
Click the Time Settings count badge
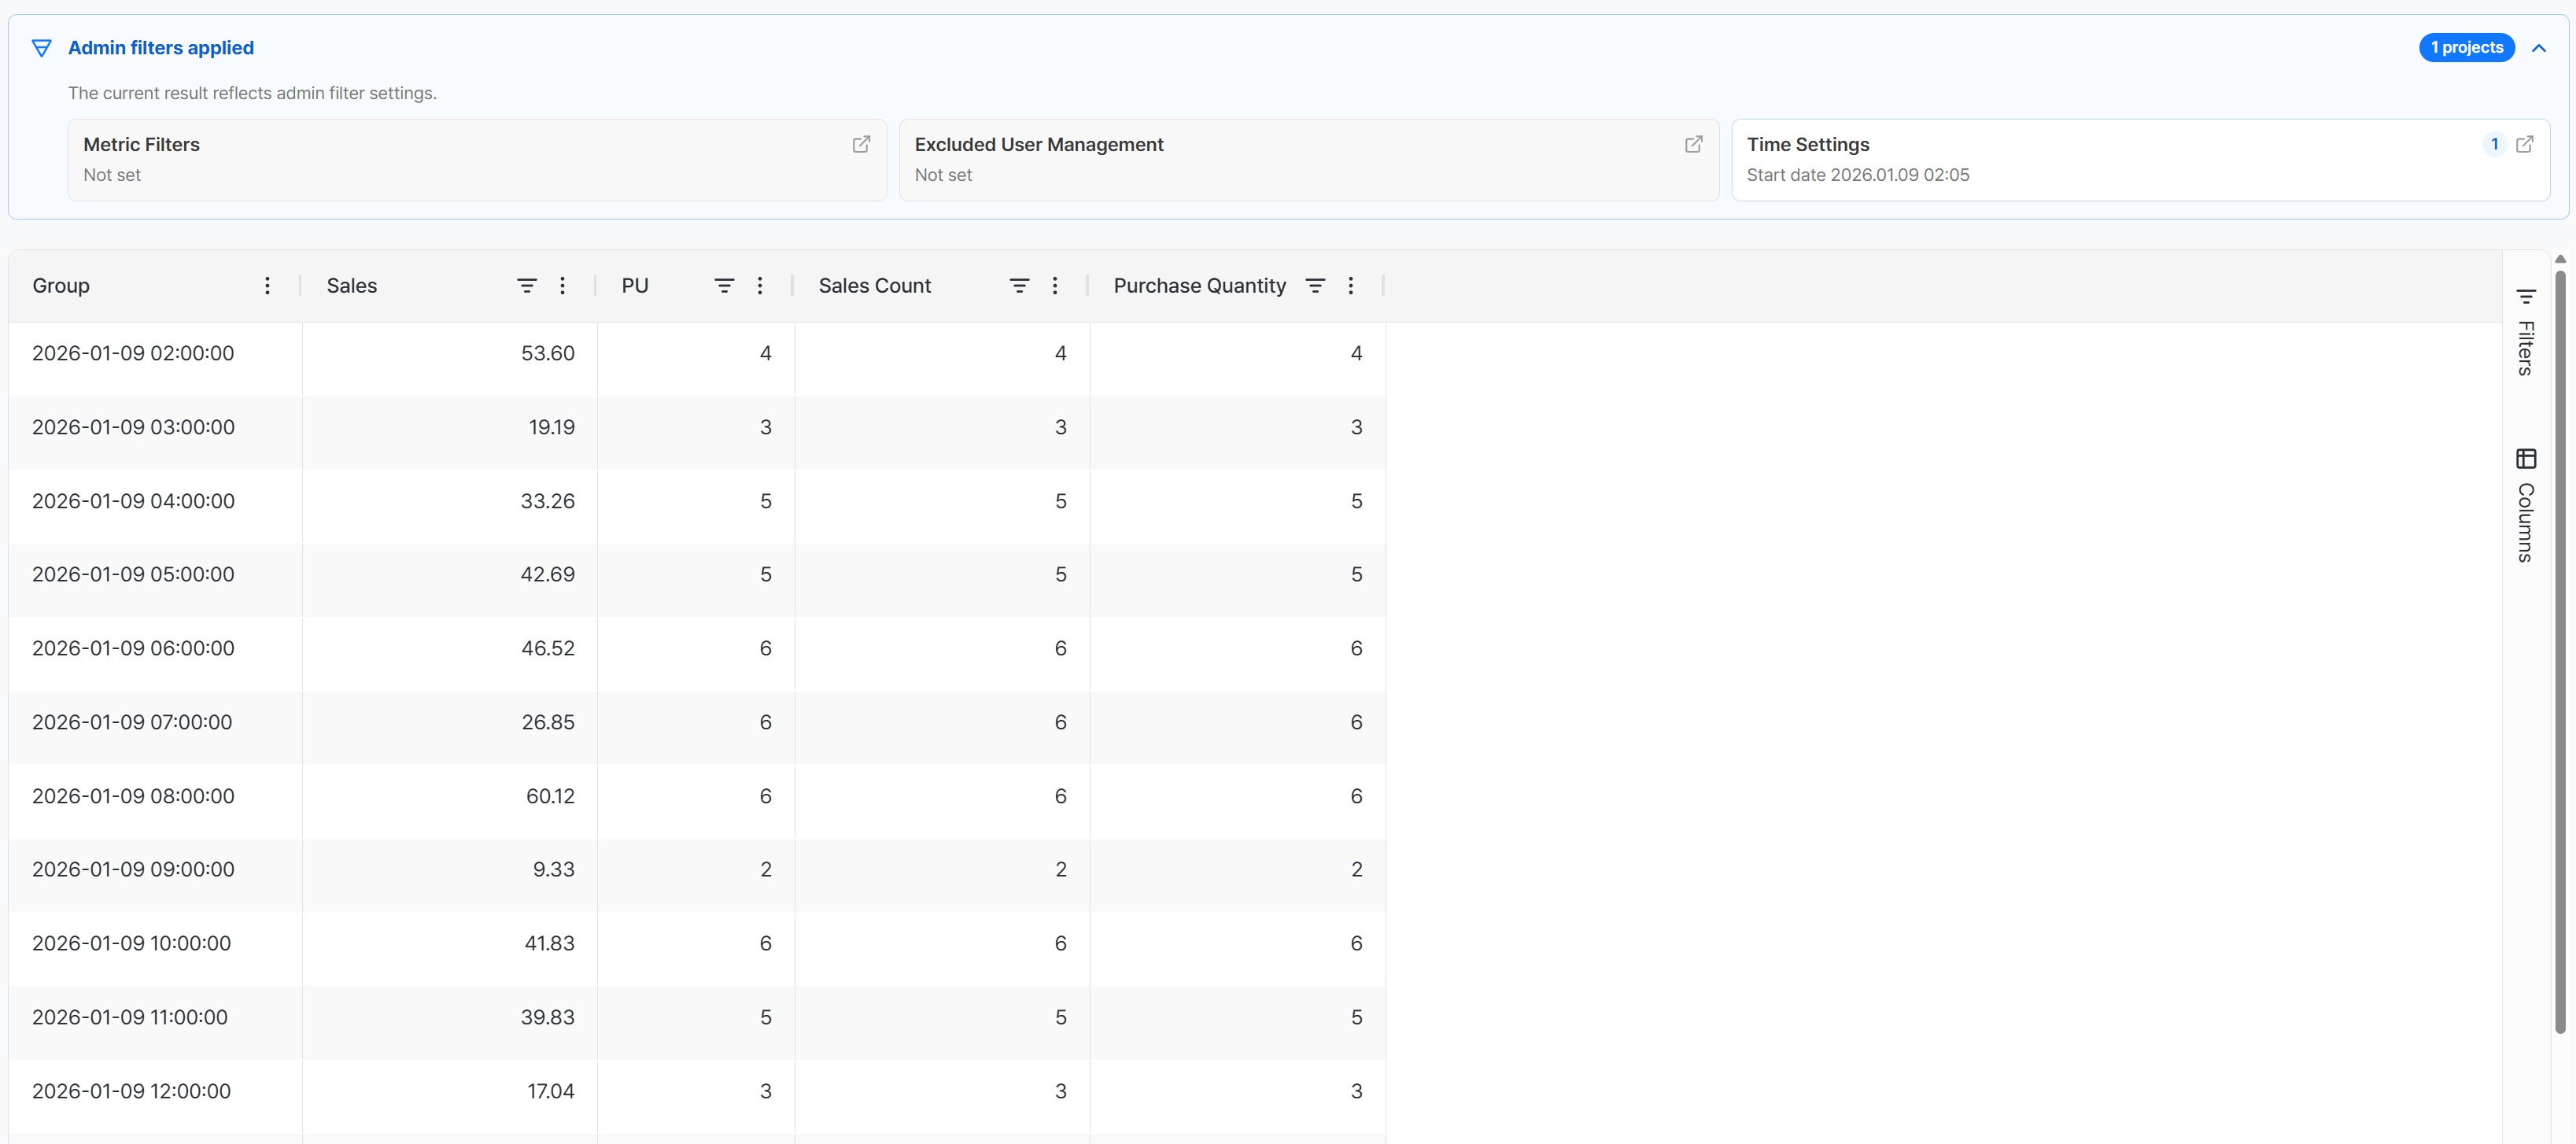click(2494, 144)
